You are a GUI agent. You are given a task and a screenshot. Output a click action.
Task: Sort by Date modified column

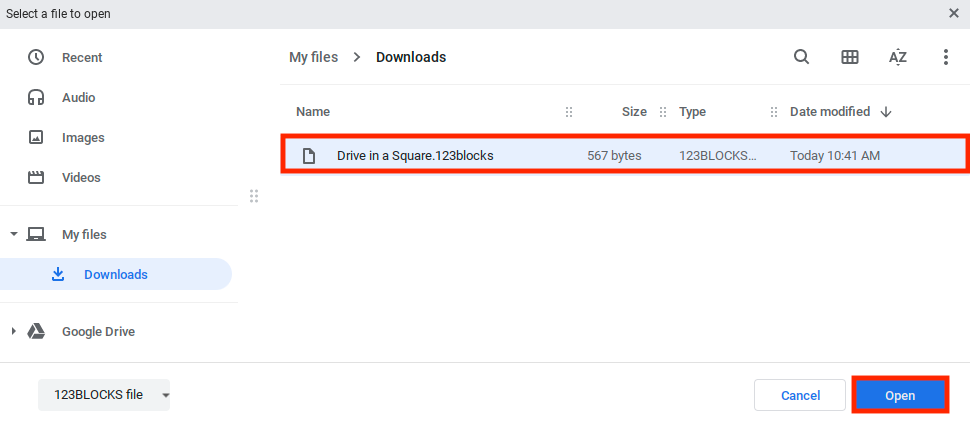(x=830, y=112)
